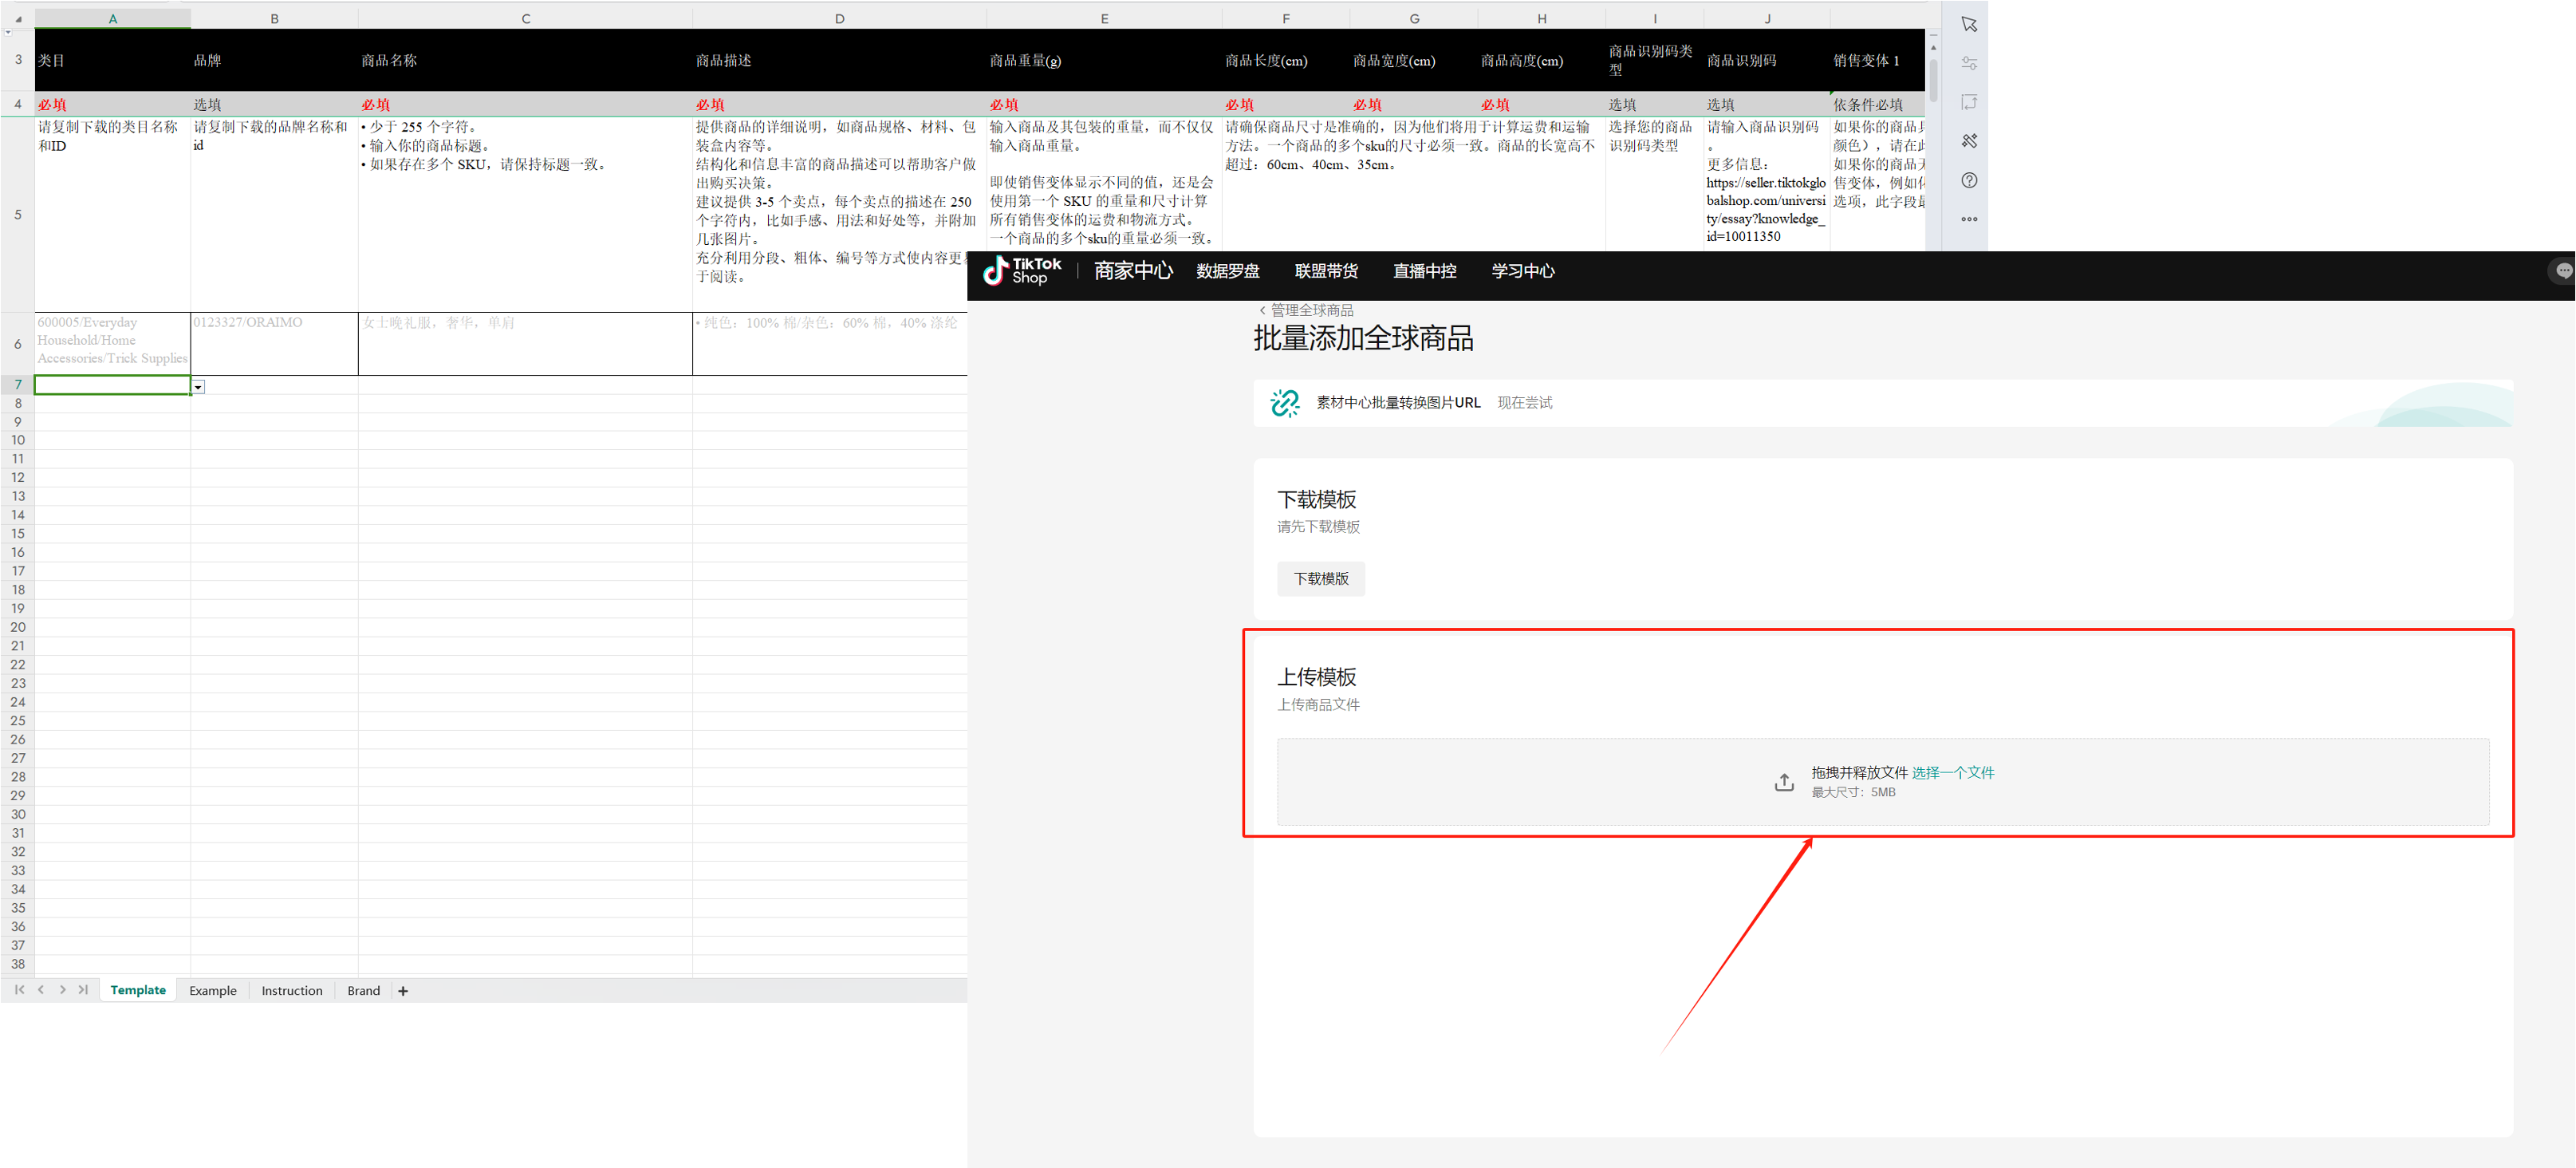Click the 选择一个文件 link
This screenshot has width=2576, height=1168.
click(x=1952, y=773)
